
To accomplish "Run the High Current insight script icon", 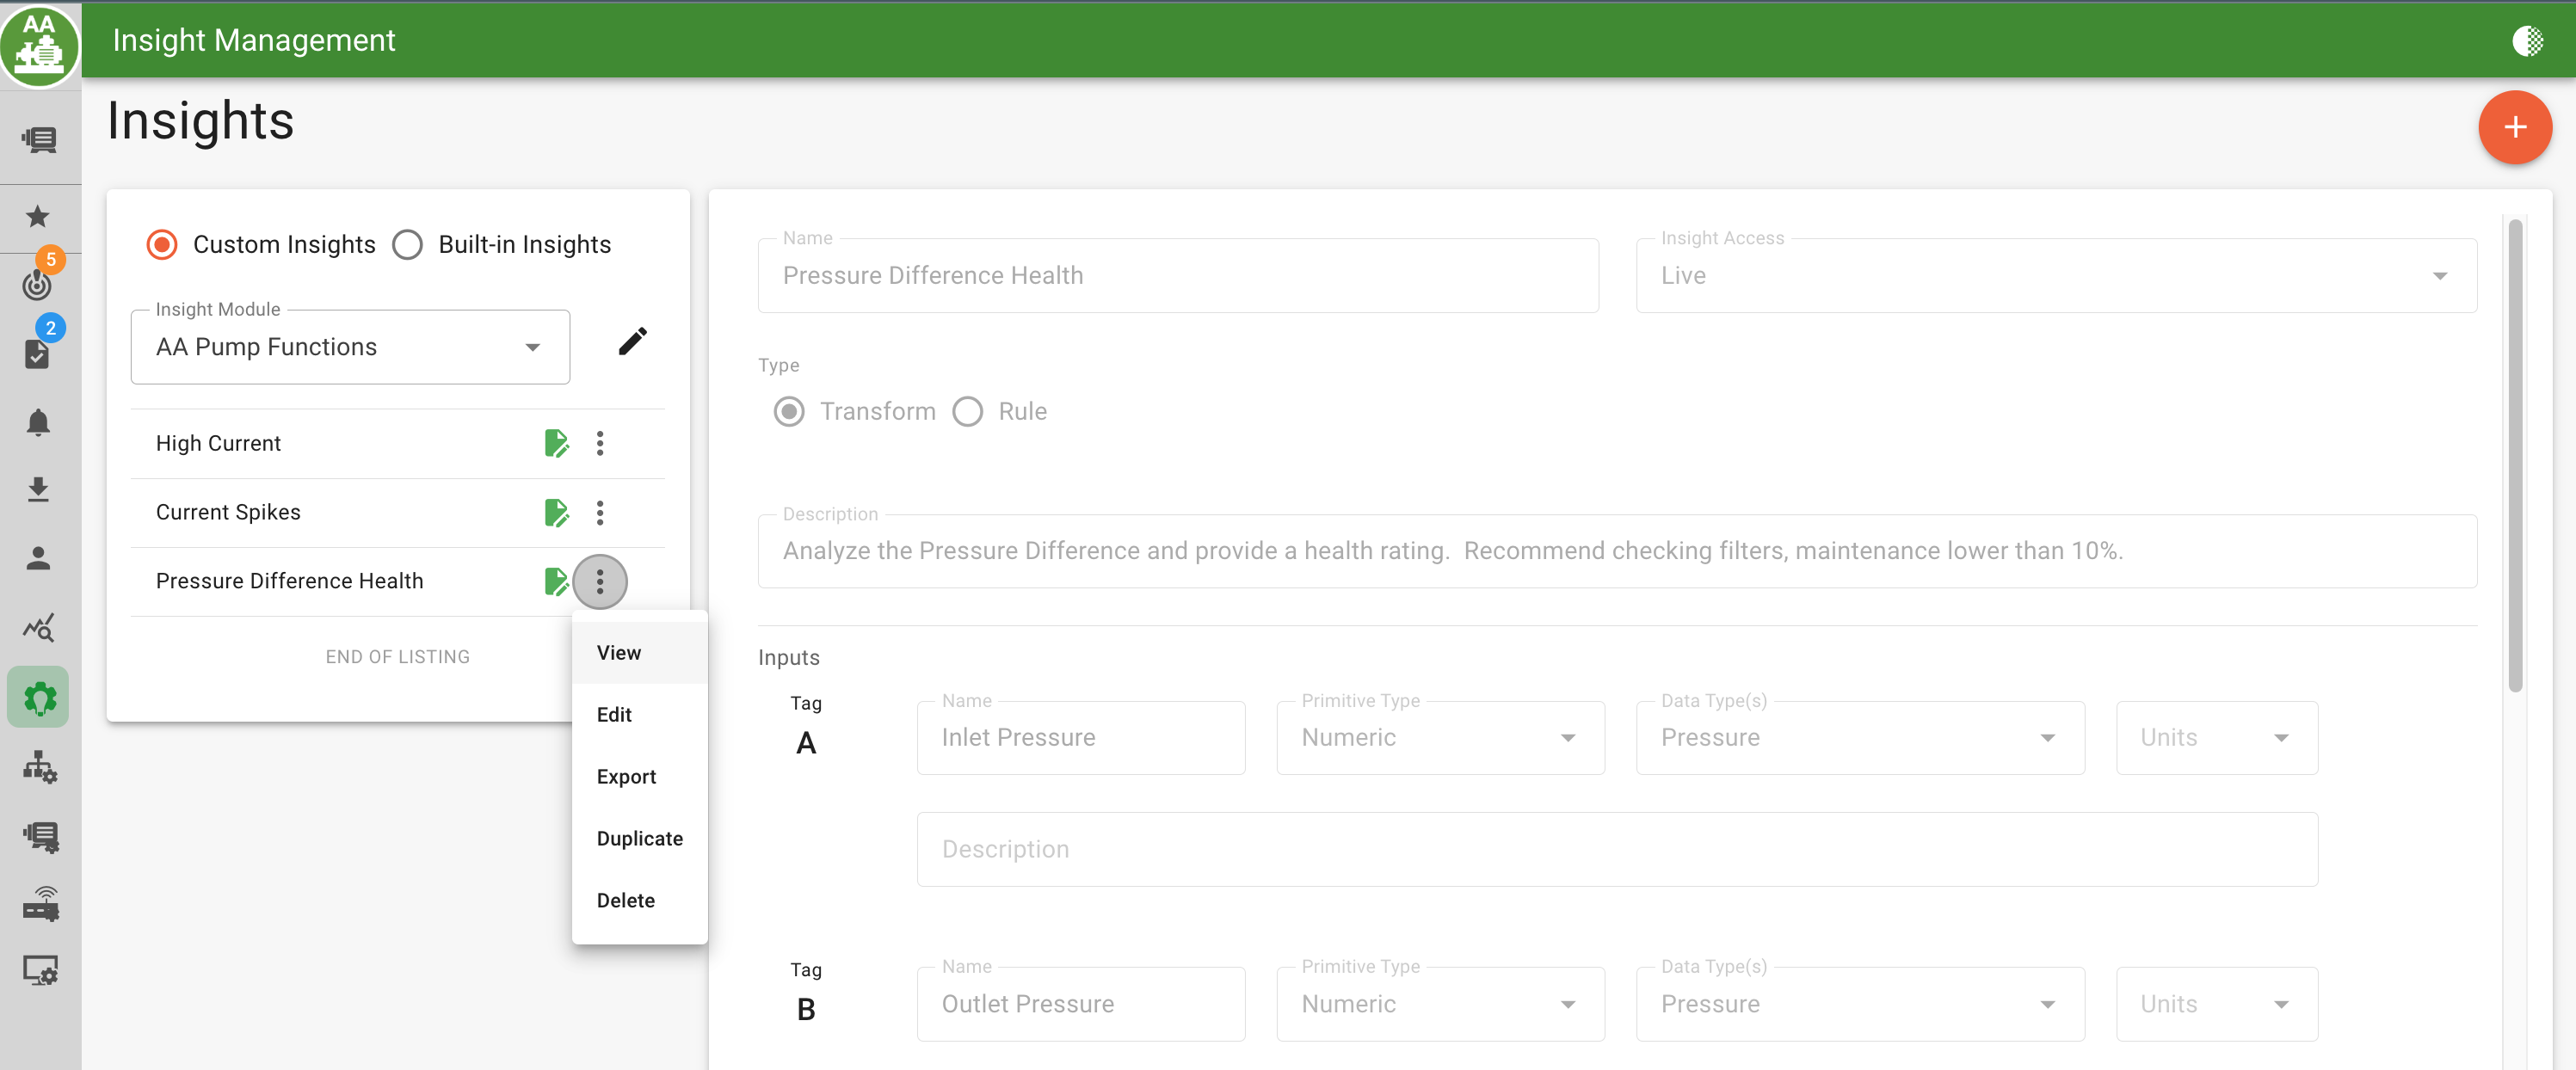I will pos(557,443).
